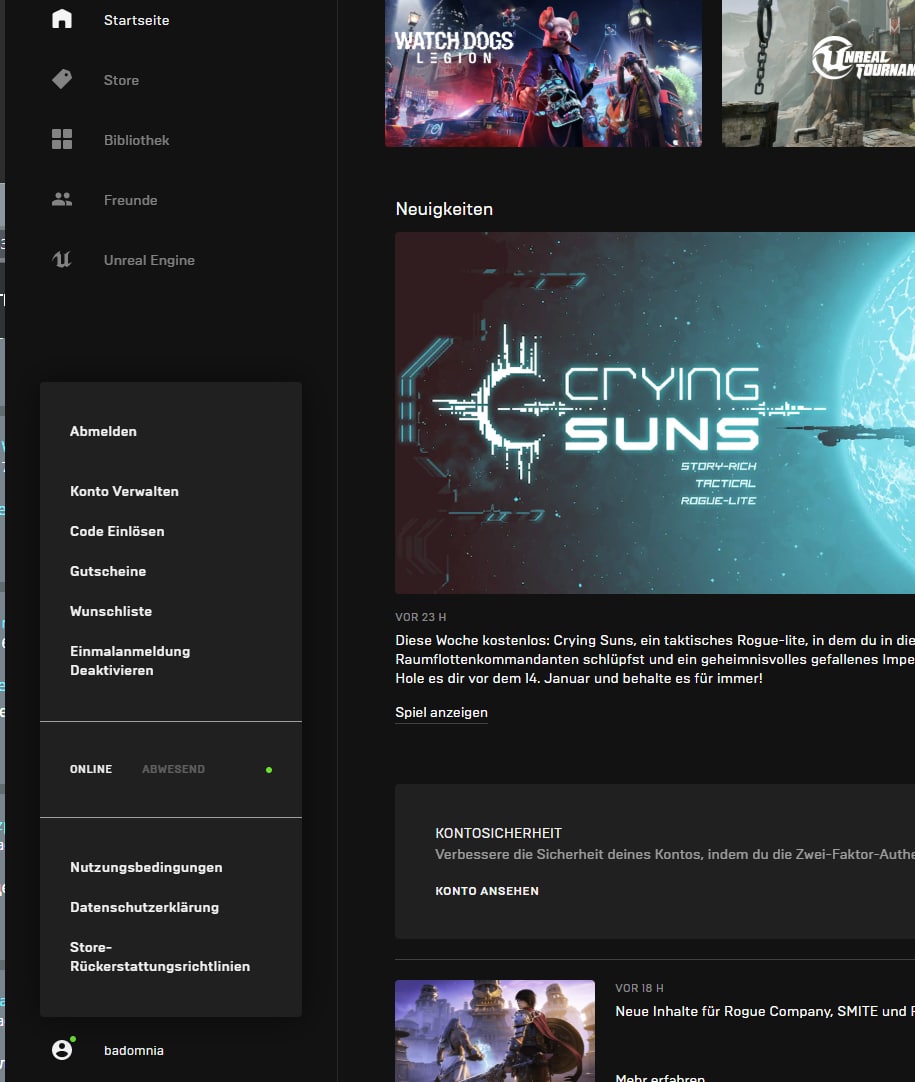Set status to Online
The image size is (915, 1082).
91,769
